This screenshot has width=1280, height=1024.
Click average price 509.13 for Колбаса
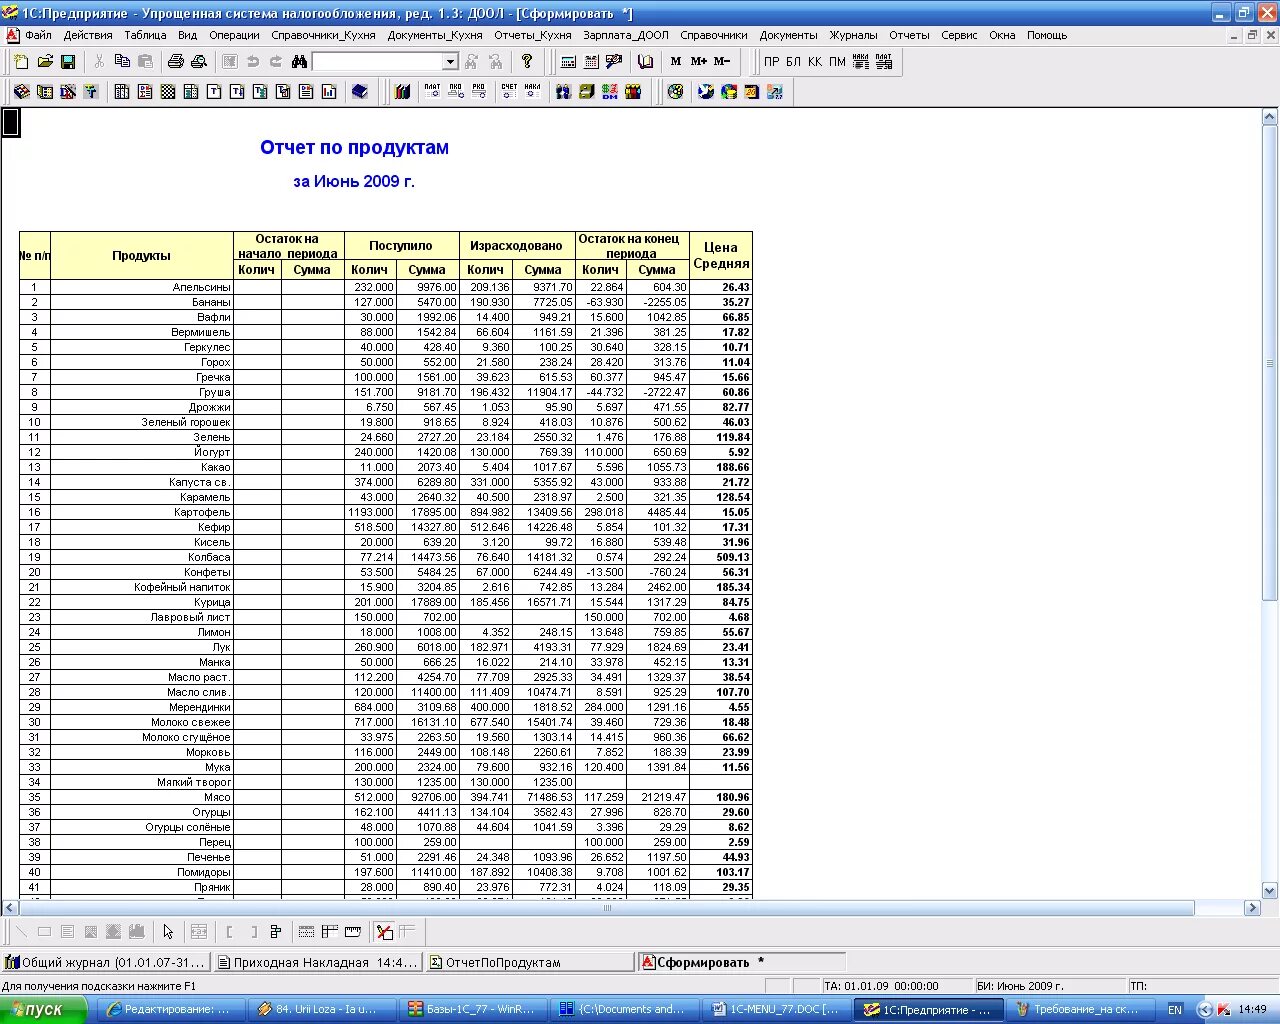[x=721, y=557]
